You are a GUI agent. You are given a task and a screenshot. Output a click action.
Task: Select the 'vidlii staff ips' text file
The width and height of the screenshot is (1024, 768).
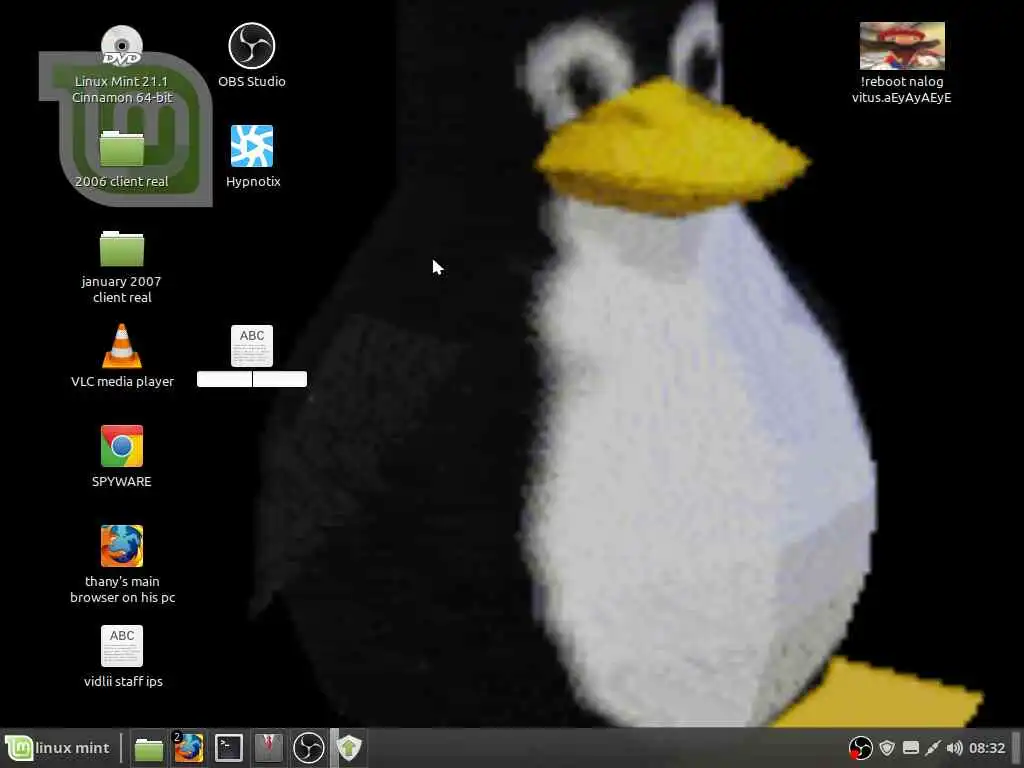coord(121,646)
